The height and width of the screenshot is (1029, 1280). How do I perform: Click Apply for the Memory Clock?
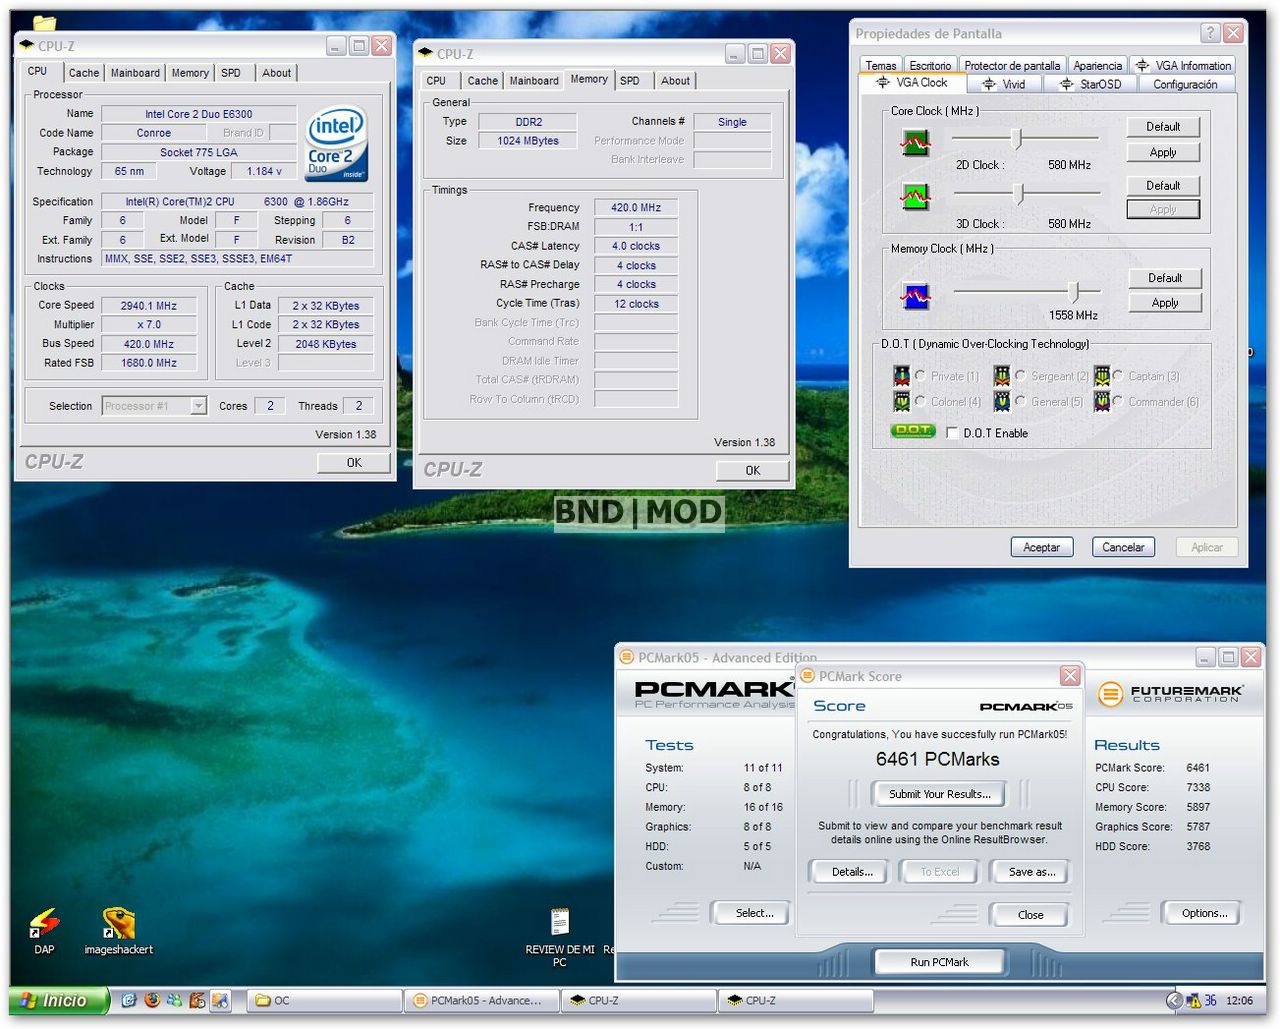click(1164, 303)
